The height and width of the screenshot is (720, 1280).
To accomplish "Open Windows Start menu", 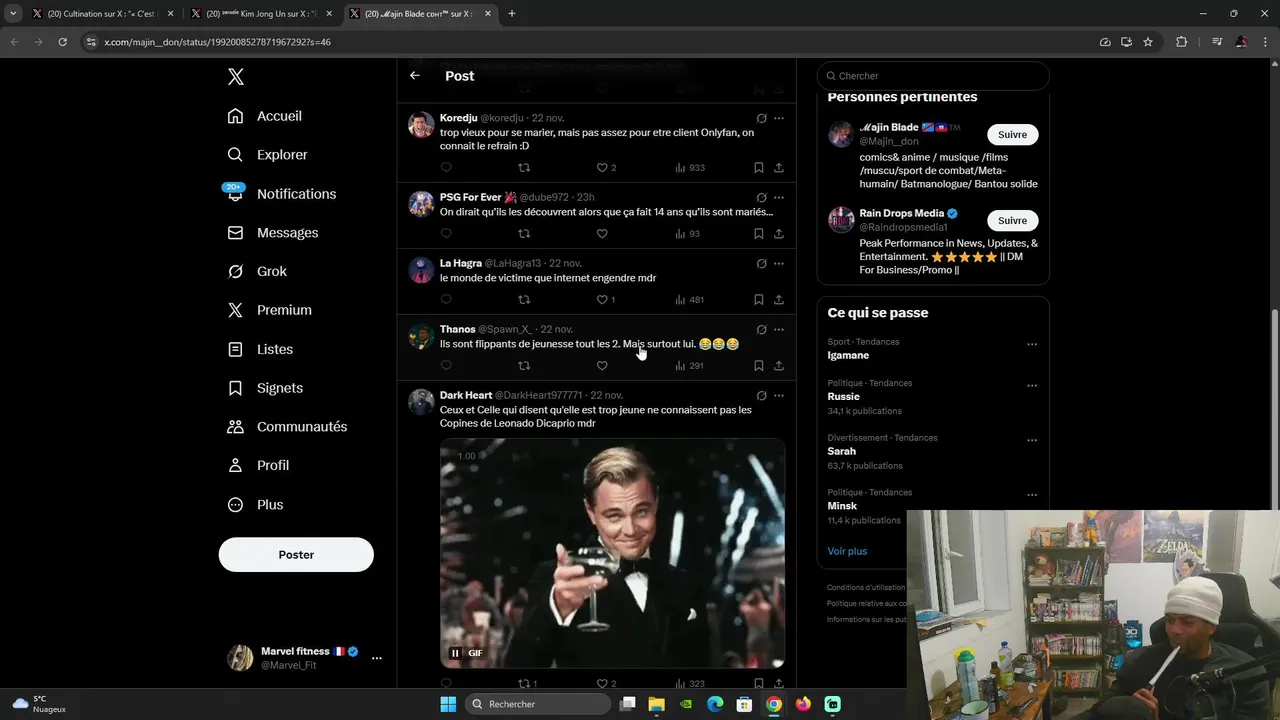I will (448, 704).
